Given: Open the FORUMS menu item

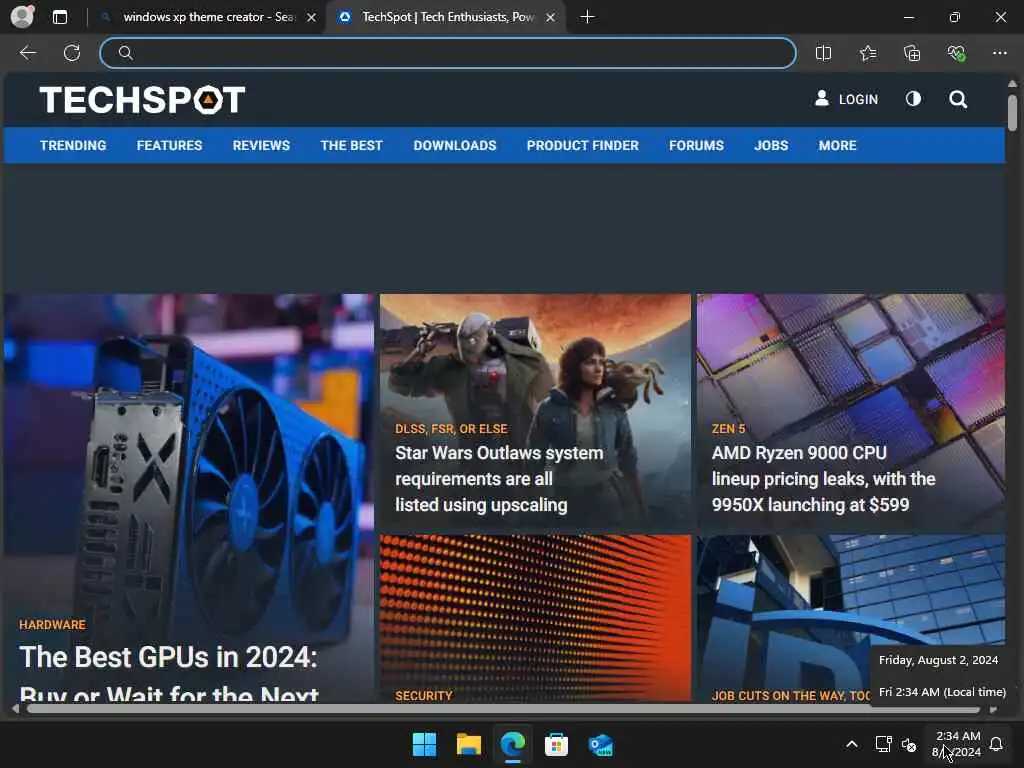Looking at the screenshot, I should coord(696,146).
